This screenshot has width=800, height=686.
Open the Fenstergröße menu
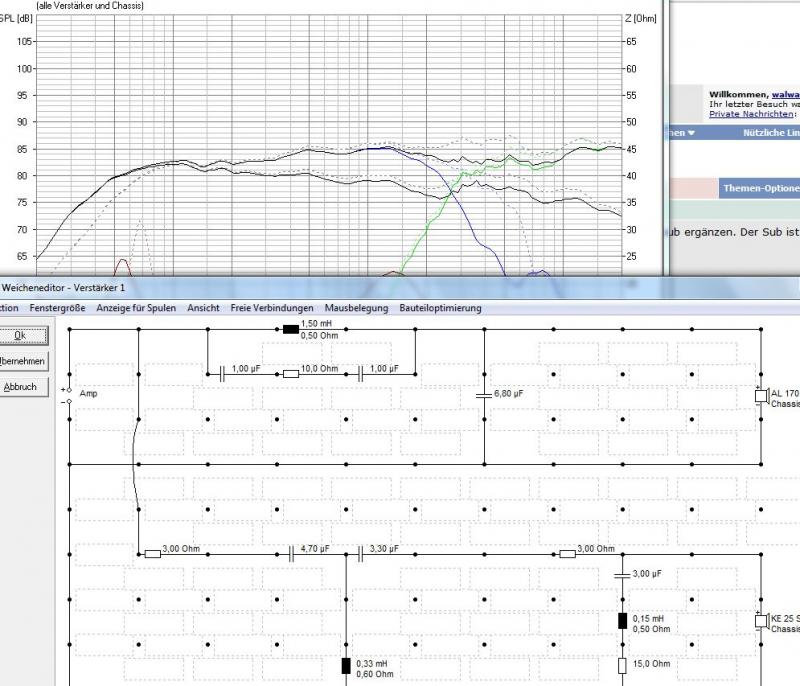[57, 308]
